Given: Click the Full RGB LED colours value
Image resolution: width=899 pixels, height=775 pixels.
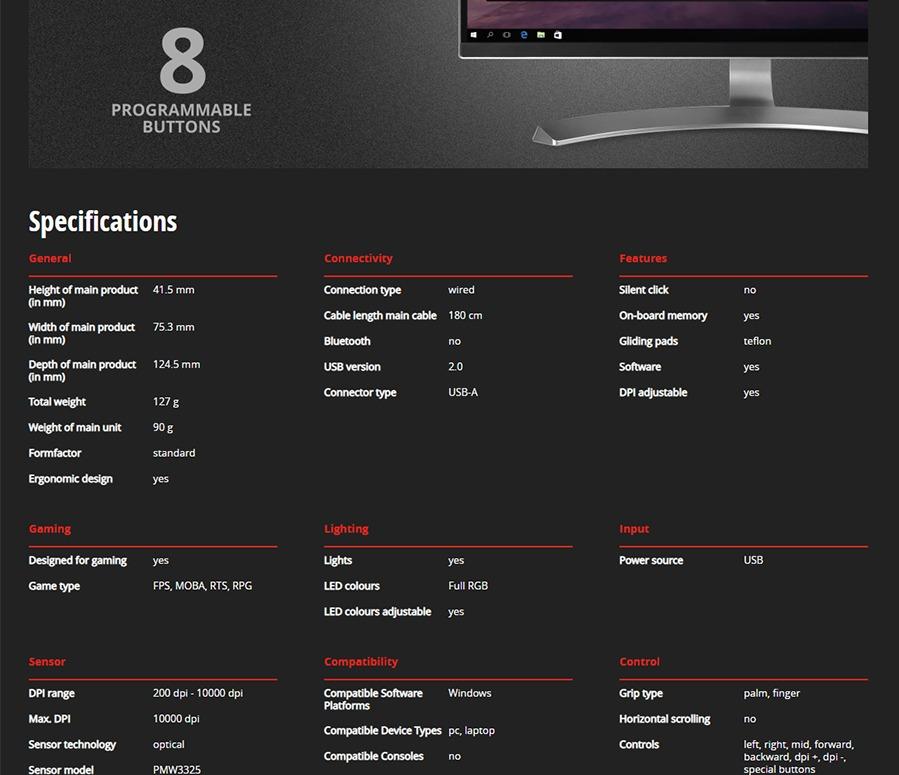Looking at the screenshot, I should (x=468, y=586).
